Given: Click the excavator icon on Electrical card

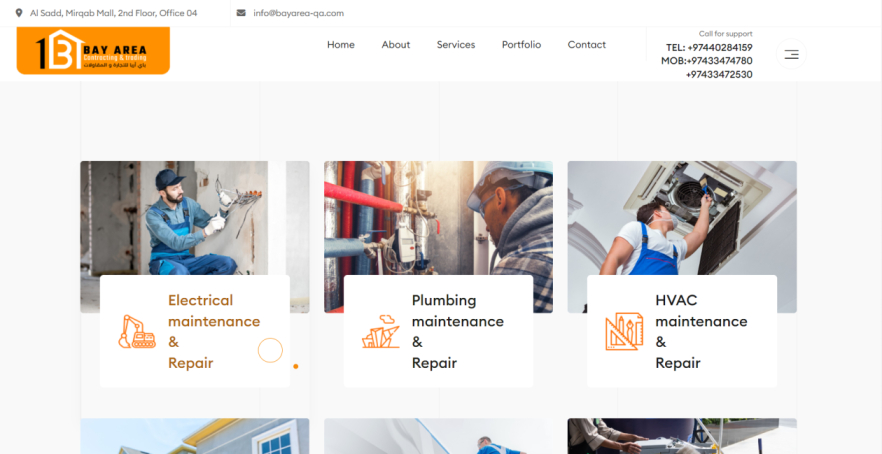Looking at the screenshot, I should pyautogui.click(x=137, y=331).
